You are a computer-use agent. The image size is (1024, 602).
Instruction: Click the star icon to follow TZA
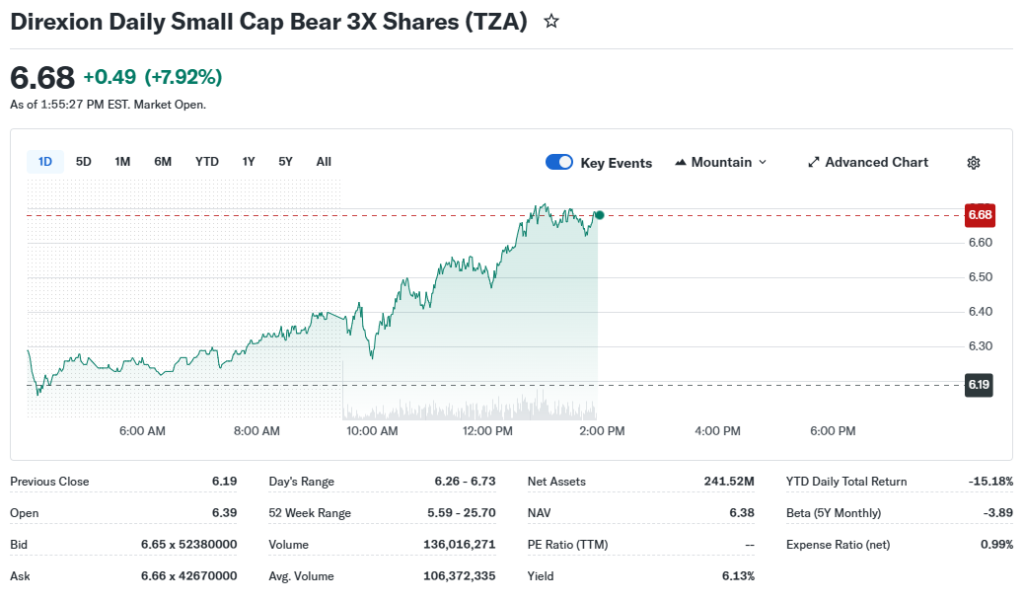(551, 21)
